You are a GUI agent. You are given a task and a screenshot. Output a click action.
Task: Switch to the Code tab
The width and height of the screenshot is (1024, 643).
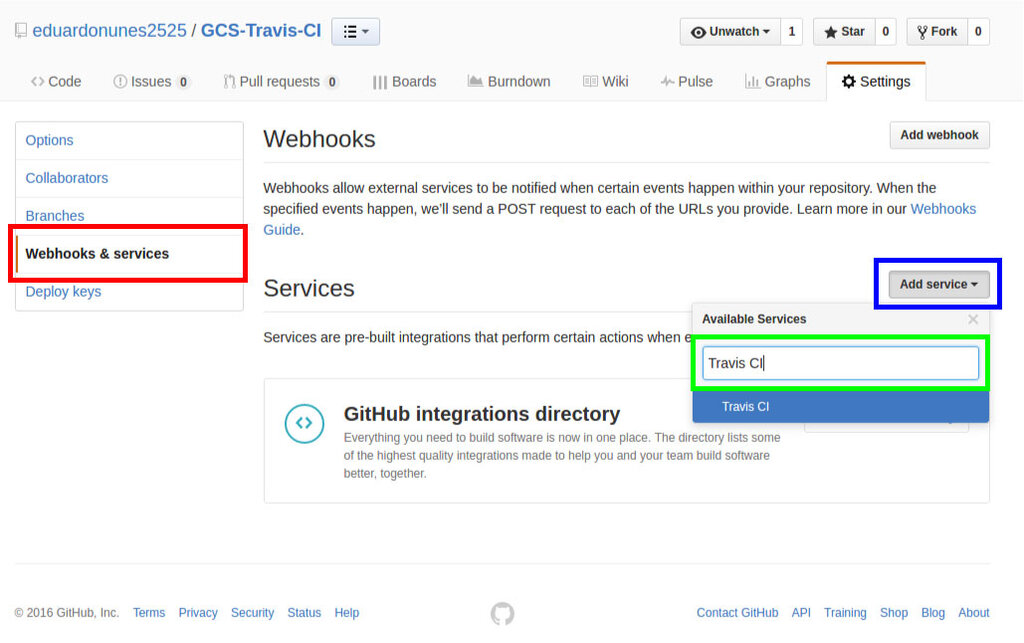coord(56,82)
